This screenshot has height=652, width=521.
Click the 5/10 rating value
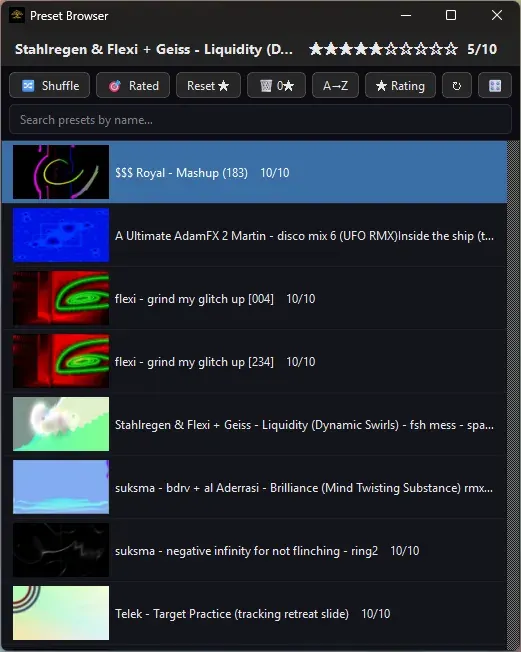pos(482,49)
